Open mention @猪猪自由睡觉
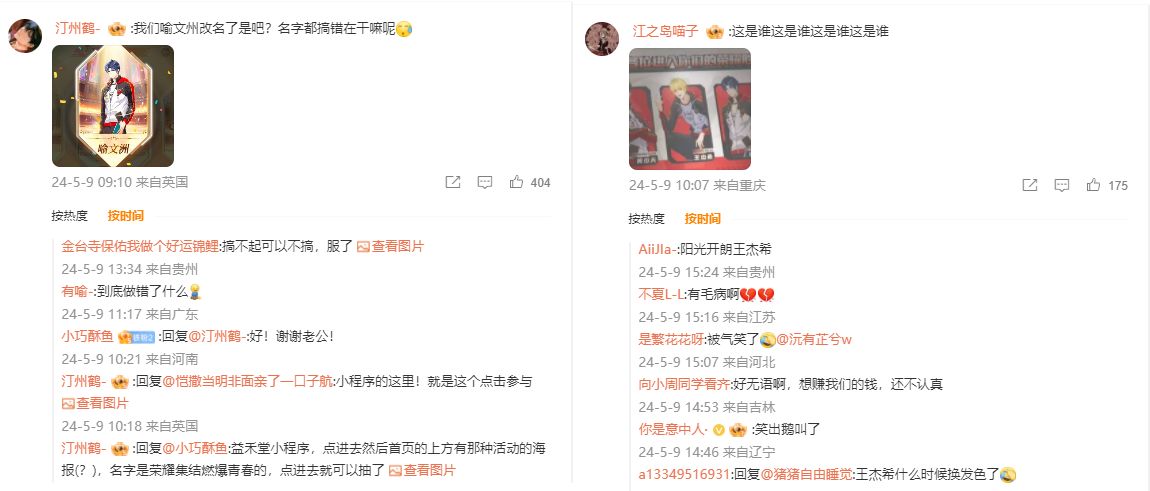Viewport: 1150px width, 491px height. click(807, 474)
